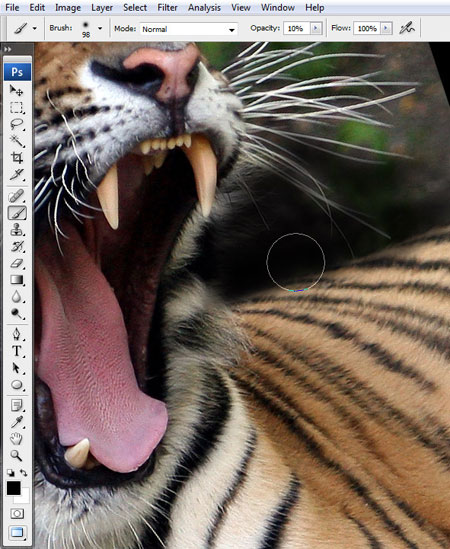Select the Clone Stamp tool
The image size is (450, 549).
click(16, 230)
